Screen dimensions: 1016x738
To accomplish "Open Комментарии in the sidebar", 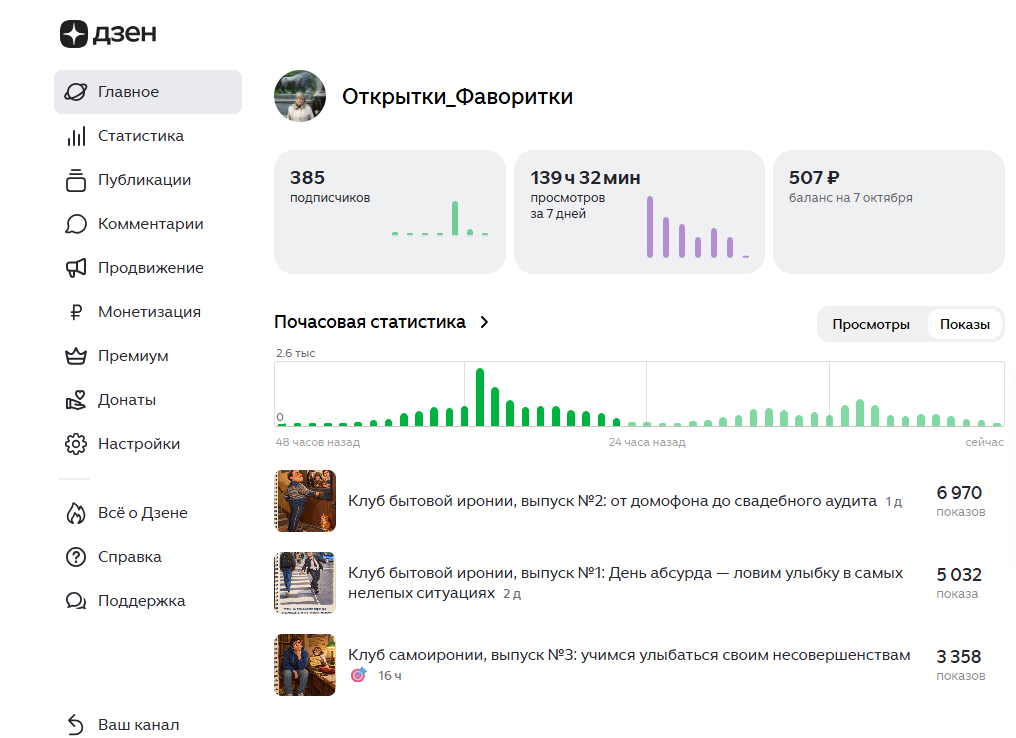I will pos(150,224).
